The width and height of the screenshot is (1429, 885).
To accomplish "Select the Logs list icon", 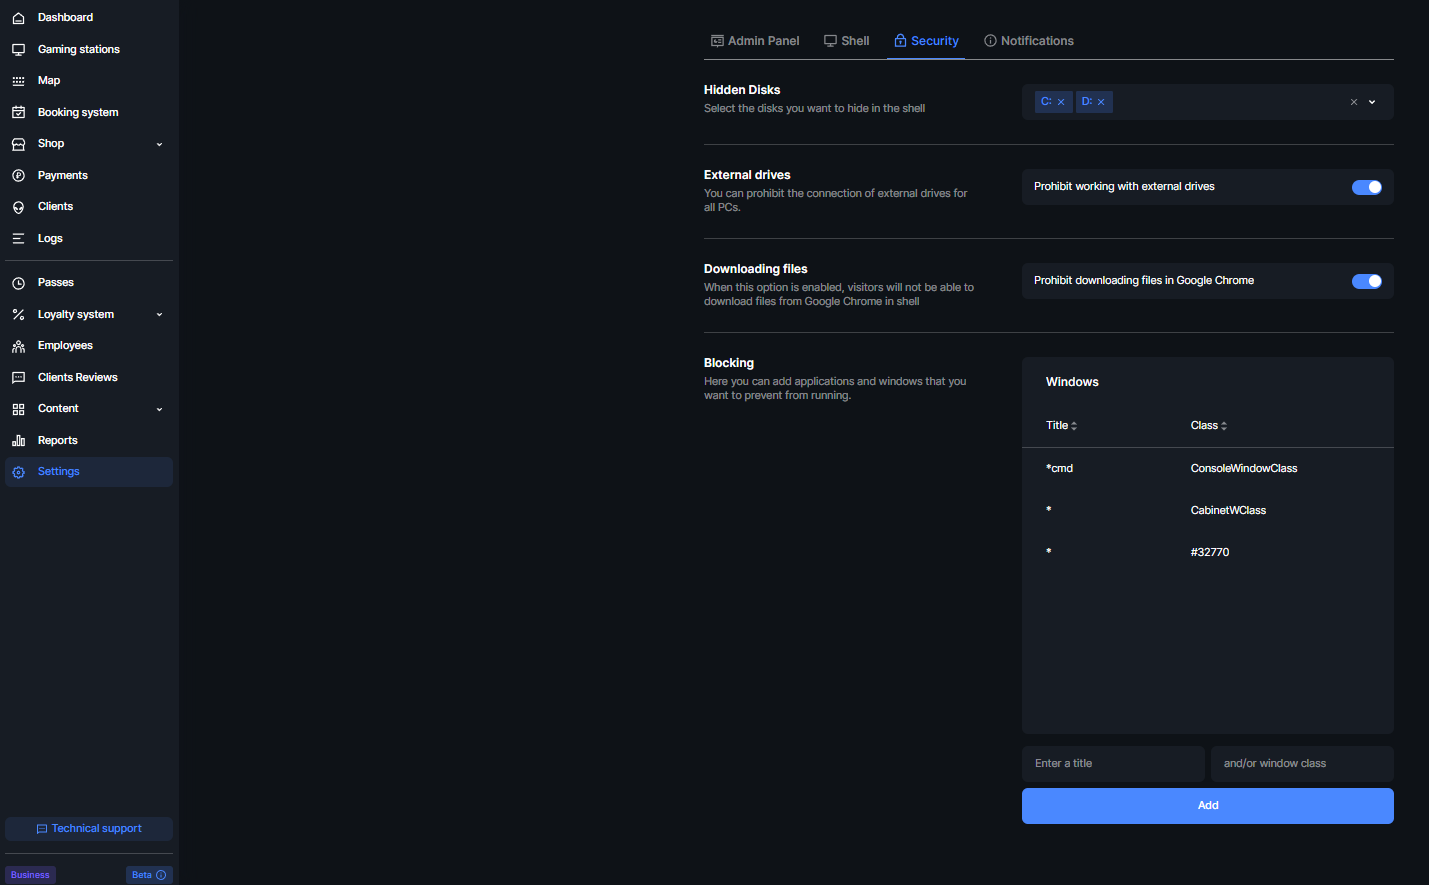I will click(x=19, y=238).
